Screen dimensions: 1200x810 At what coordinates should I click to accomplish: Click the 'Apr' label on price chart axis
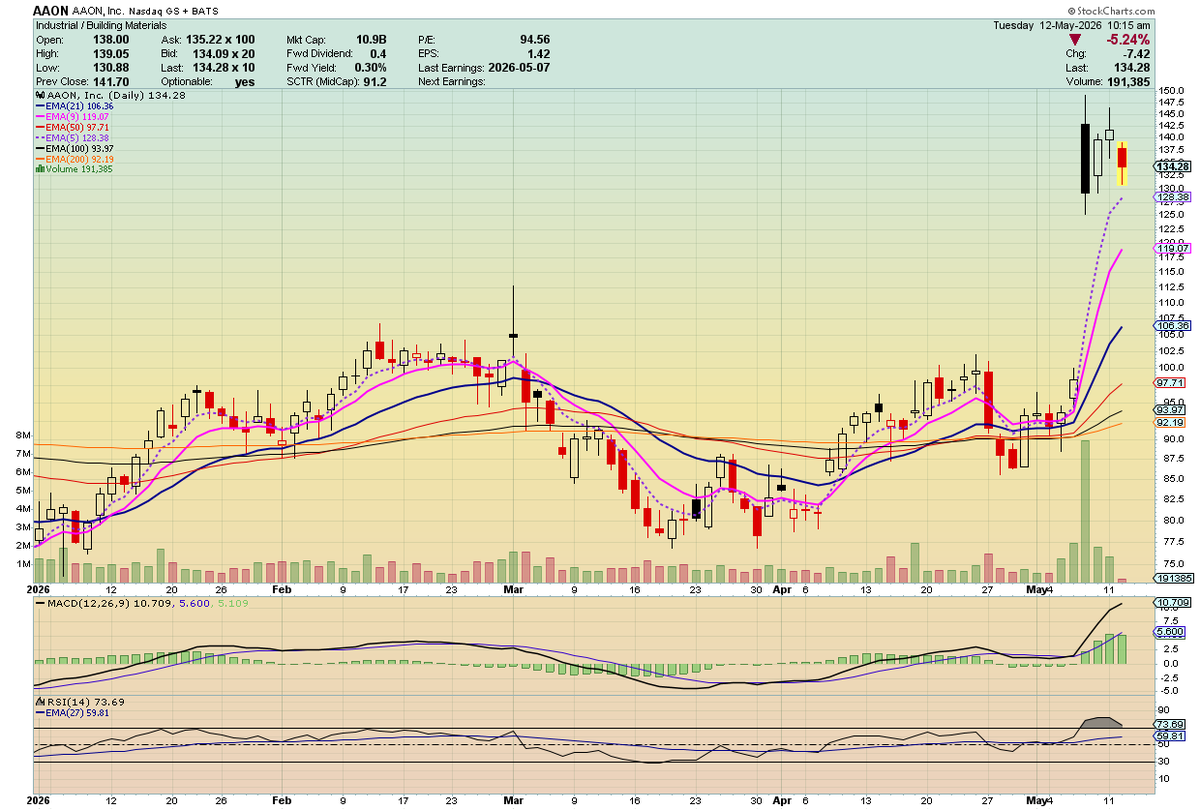pyautogui.click(x=783, y=591)
